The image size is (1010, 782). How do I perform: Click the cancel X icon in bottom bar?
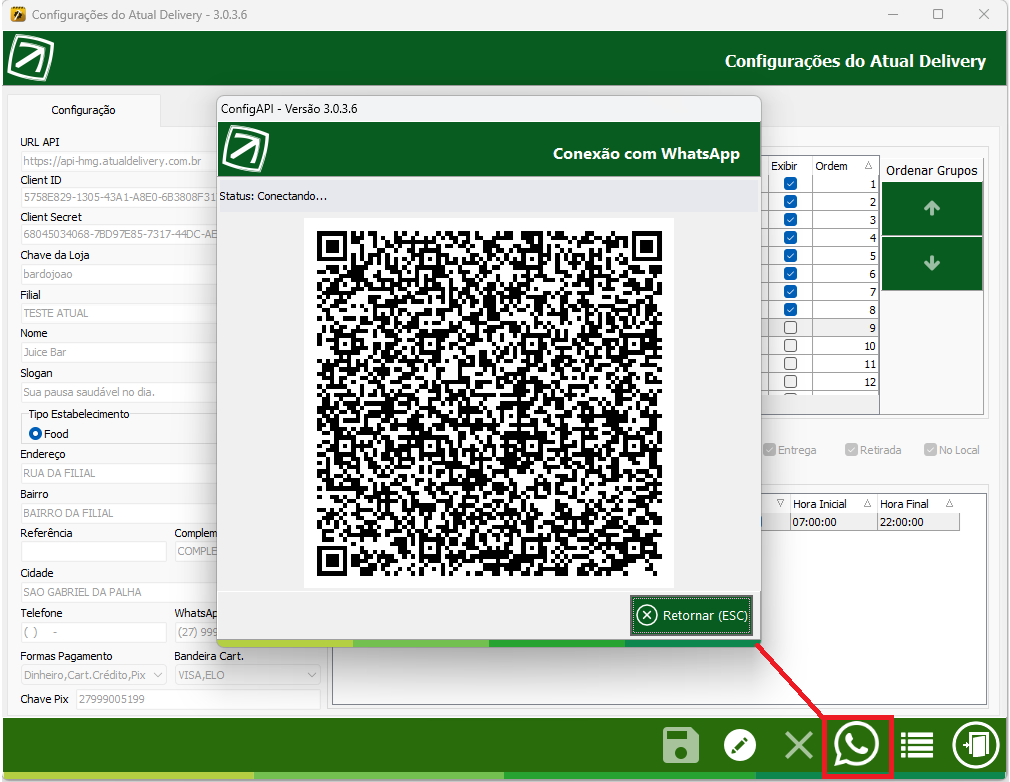[799, 745]
